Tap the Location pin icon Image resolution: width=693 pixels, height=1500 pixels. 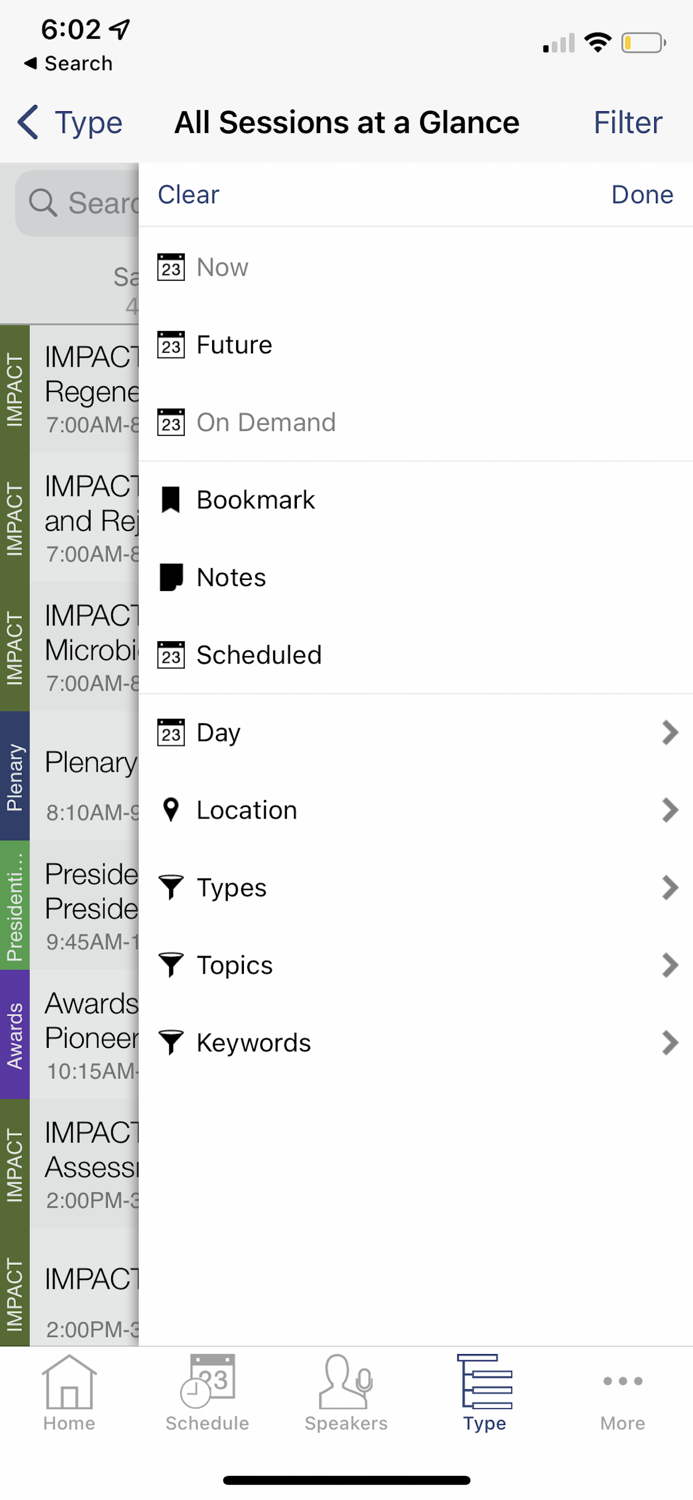point(171,810)
